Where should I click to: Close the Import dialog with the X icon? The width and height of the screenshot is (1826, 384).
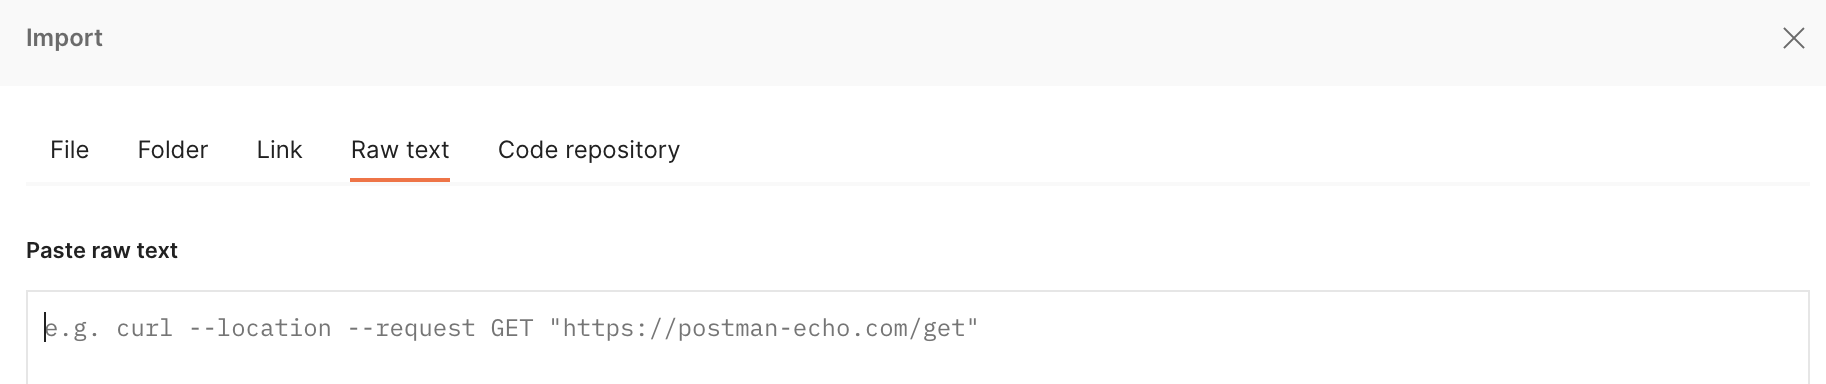[1794, 38]
